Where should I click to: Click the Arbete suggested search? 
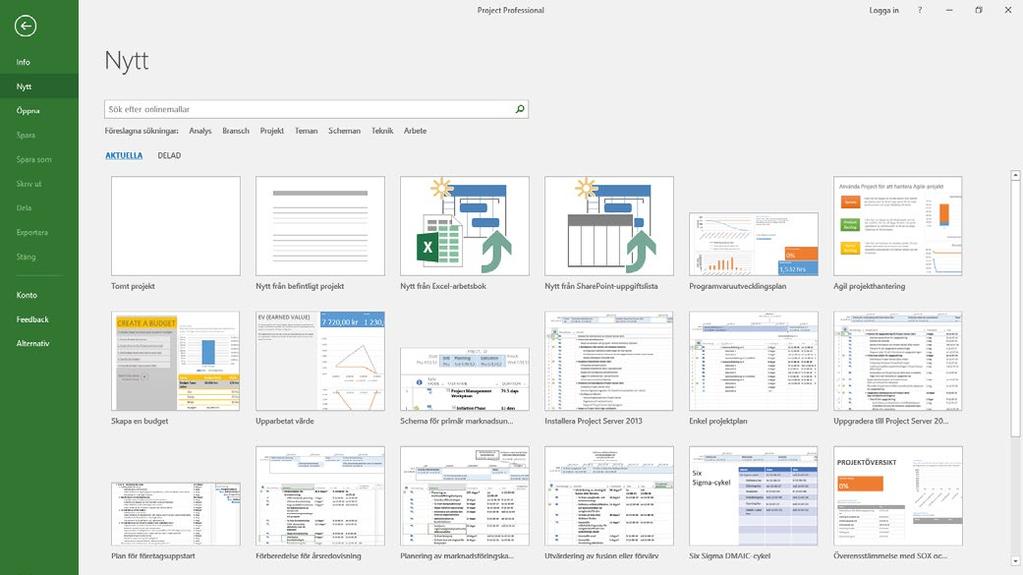tap(415, 131)
